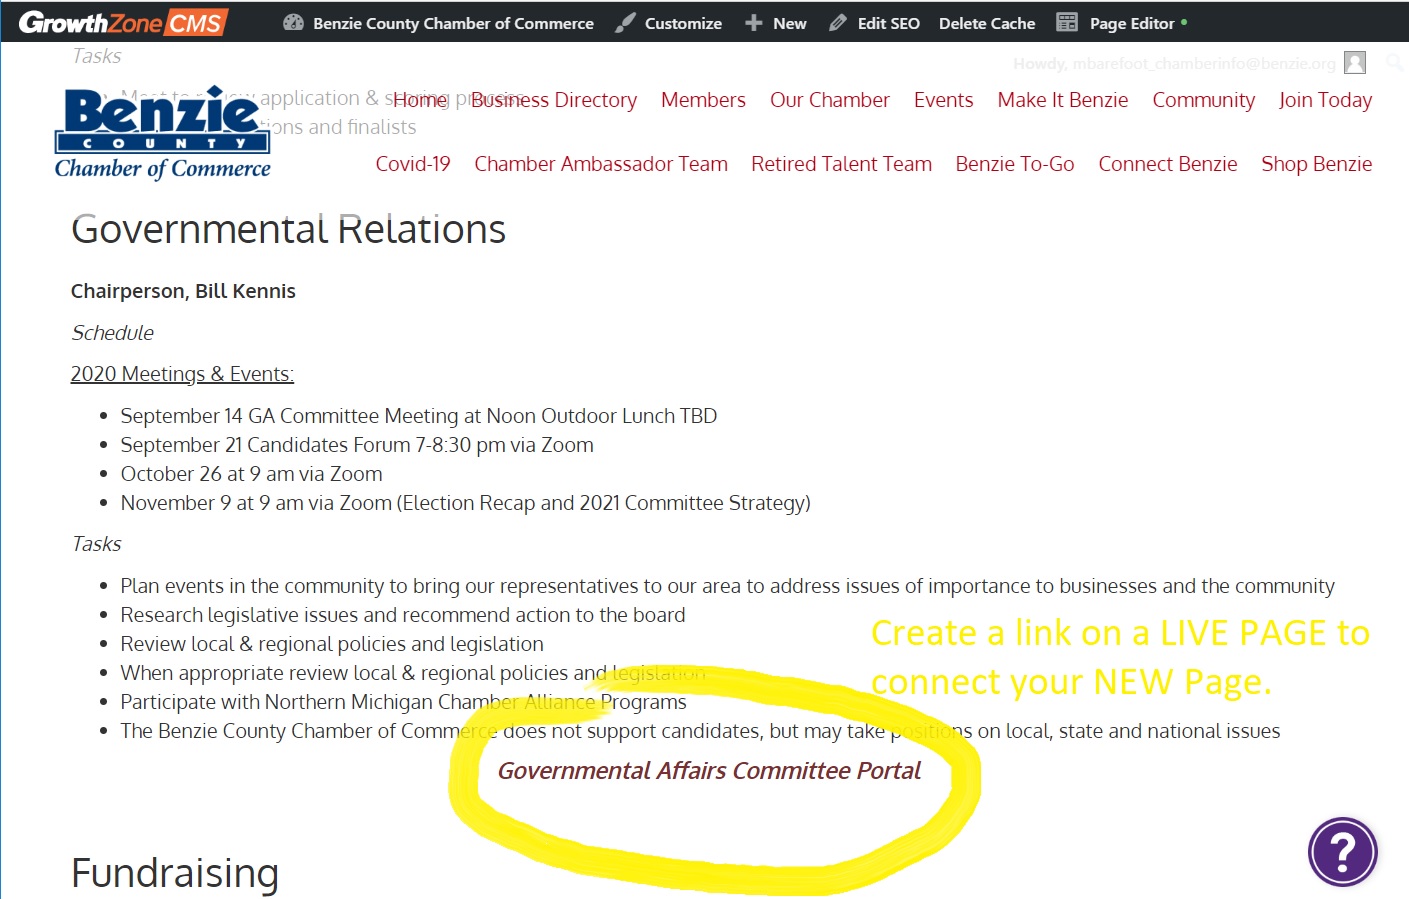Select Research legislative issues bullet text
The width and height of the screenshot is (1409, 899).
coord(403,615)
